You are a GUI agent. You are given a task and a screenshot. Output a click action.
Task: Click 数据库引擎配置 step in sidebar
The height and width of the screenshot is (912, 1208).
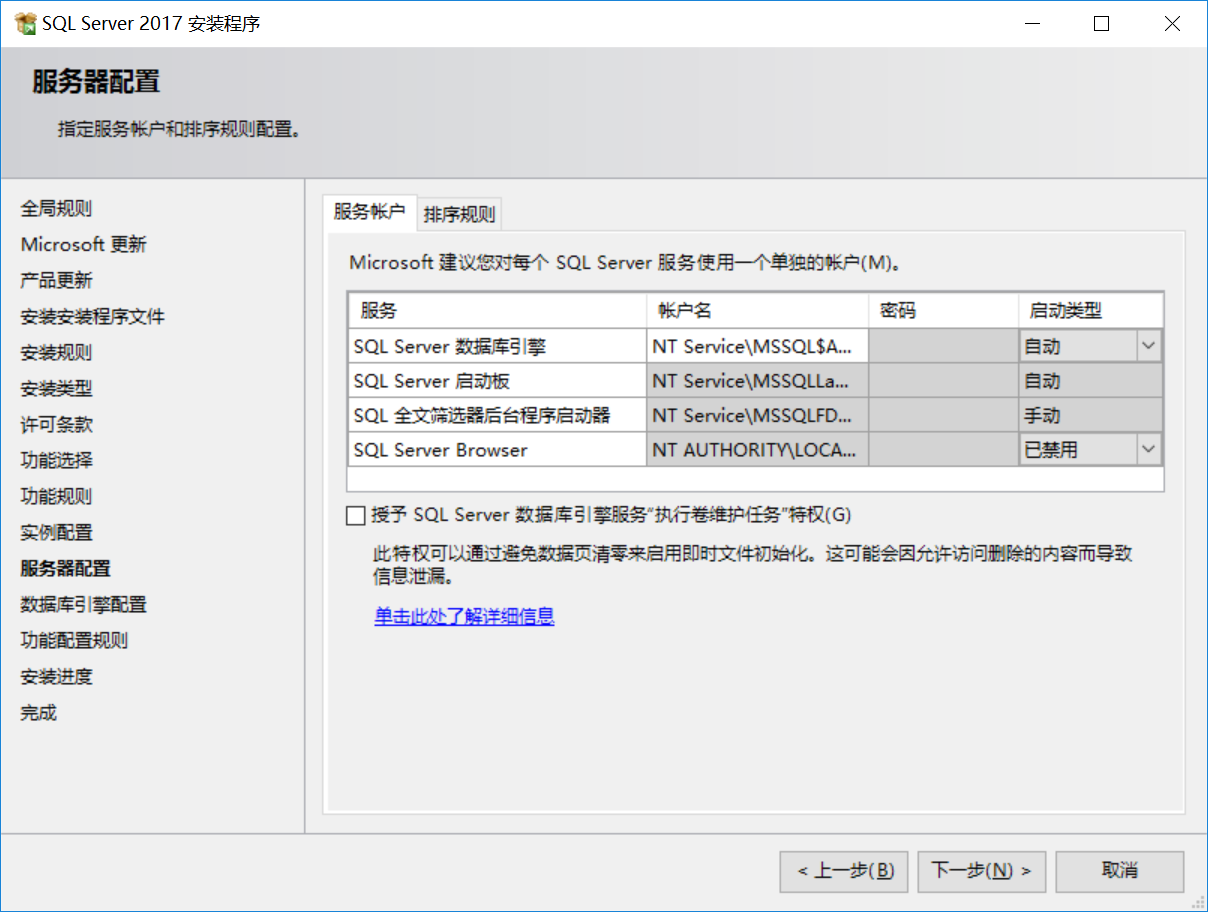click(x=84, y=605)
